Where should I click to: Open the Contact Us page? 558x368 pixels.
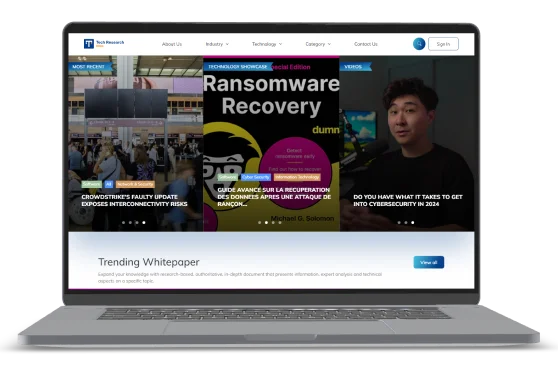click(366, 44)
